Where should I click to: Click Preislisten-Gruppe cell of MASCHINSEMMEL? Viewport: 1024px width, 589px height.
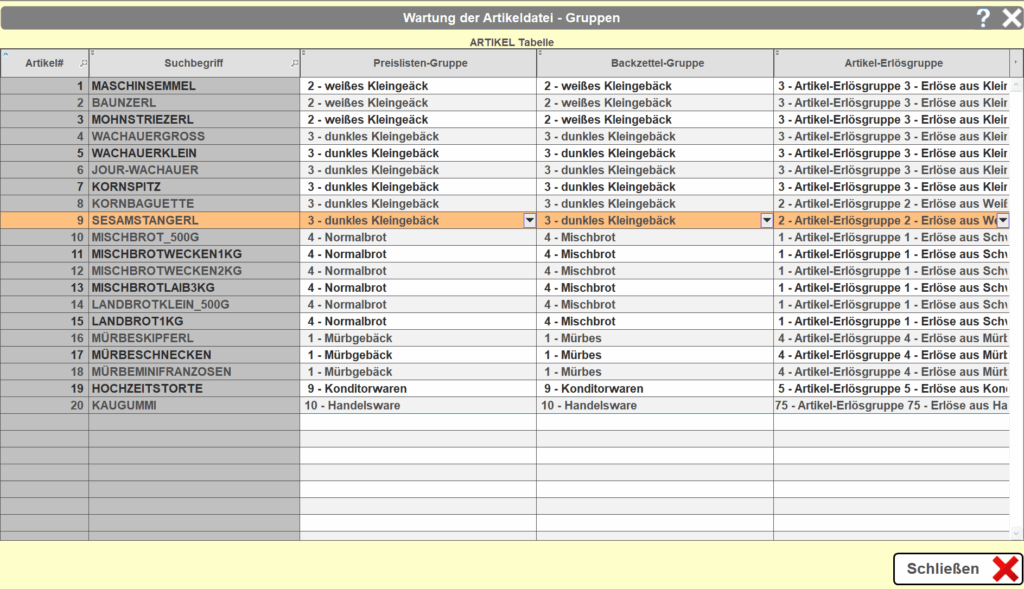pyautogui.click(x=419, y=86)
